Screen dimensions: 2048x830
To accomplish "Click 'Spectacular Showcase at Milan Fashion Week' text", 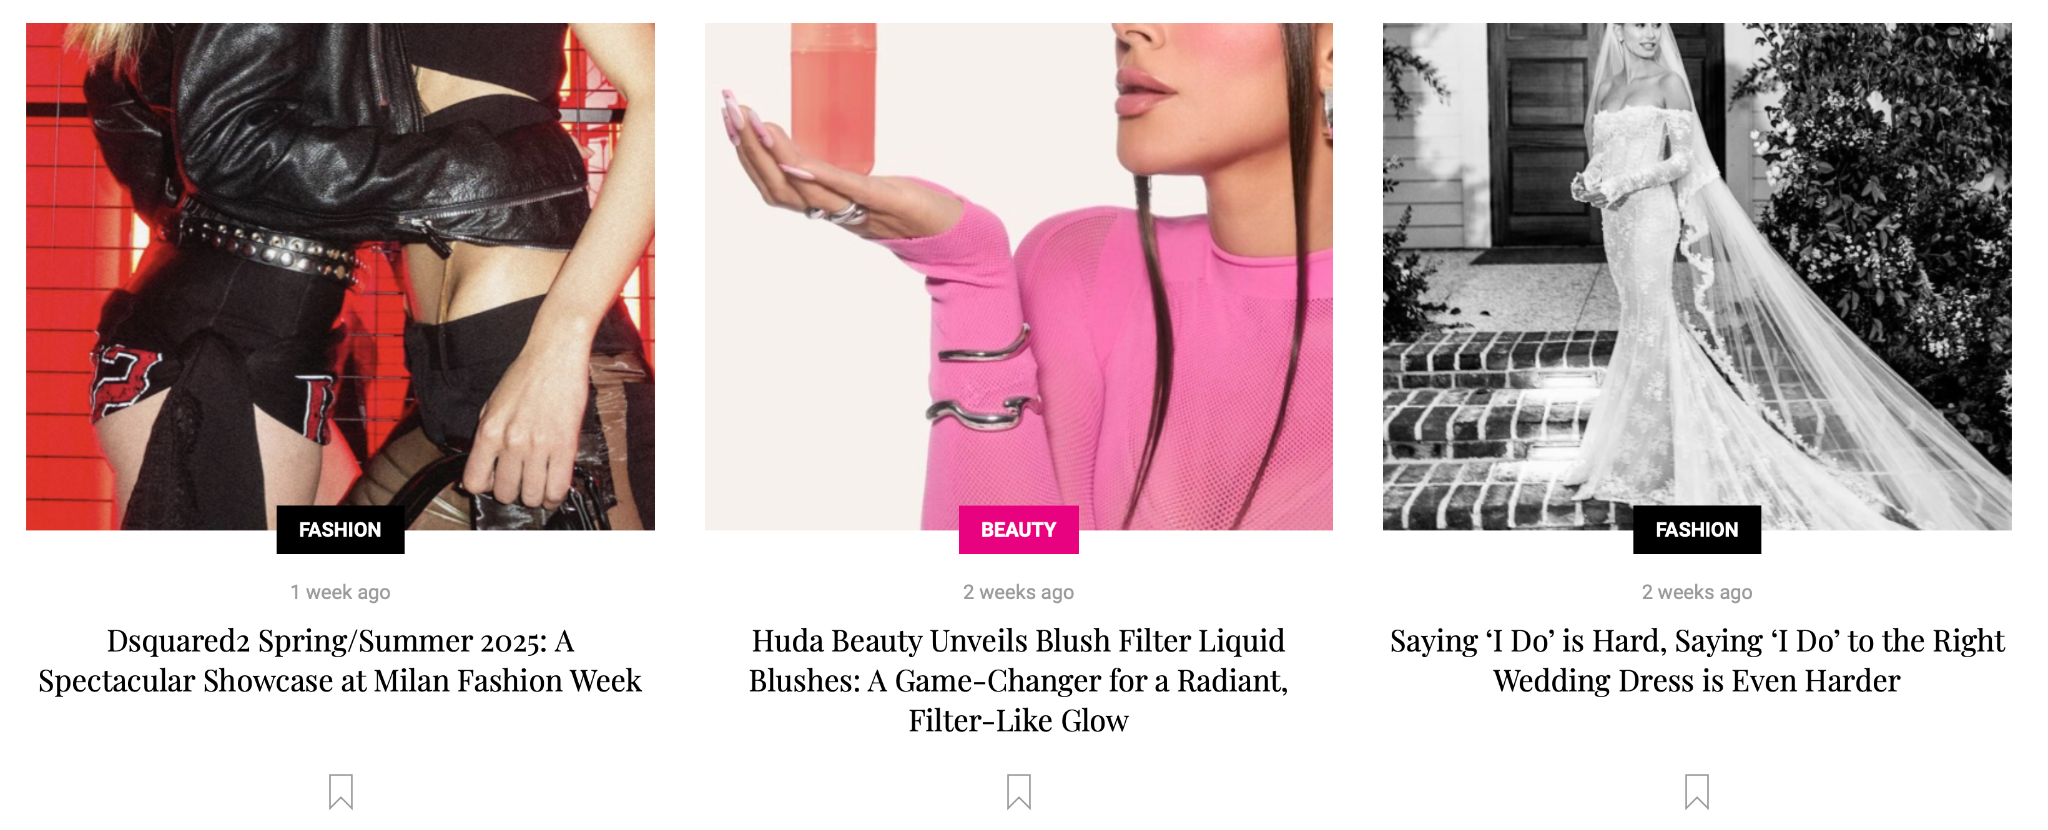I will (340, 681).
